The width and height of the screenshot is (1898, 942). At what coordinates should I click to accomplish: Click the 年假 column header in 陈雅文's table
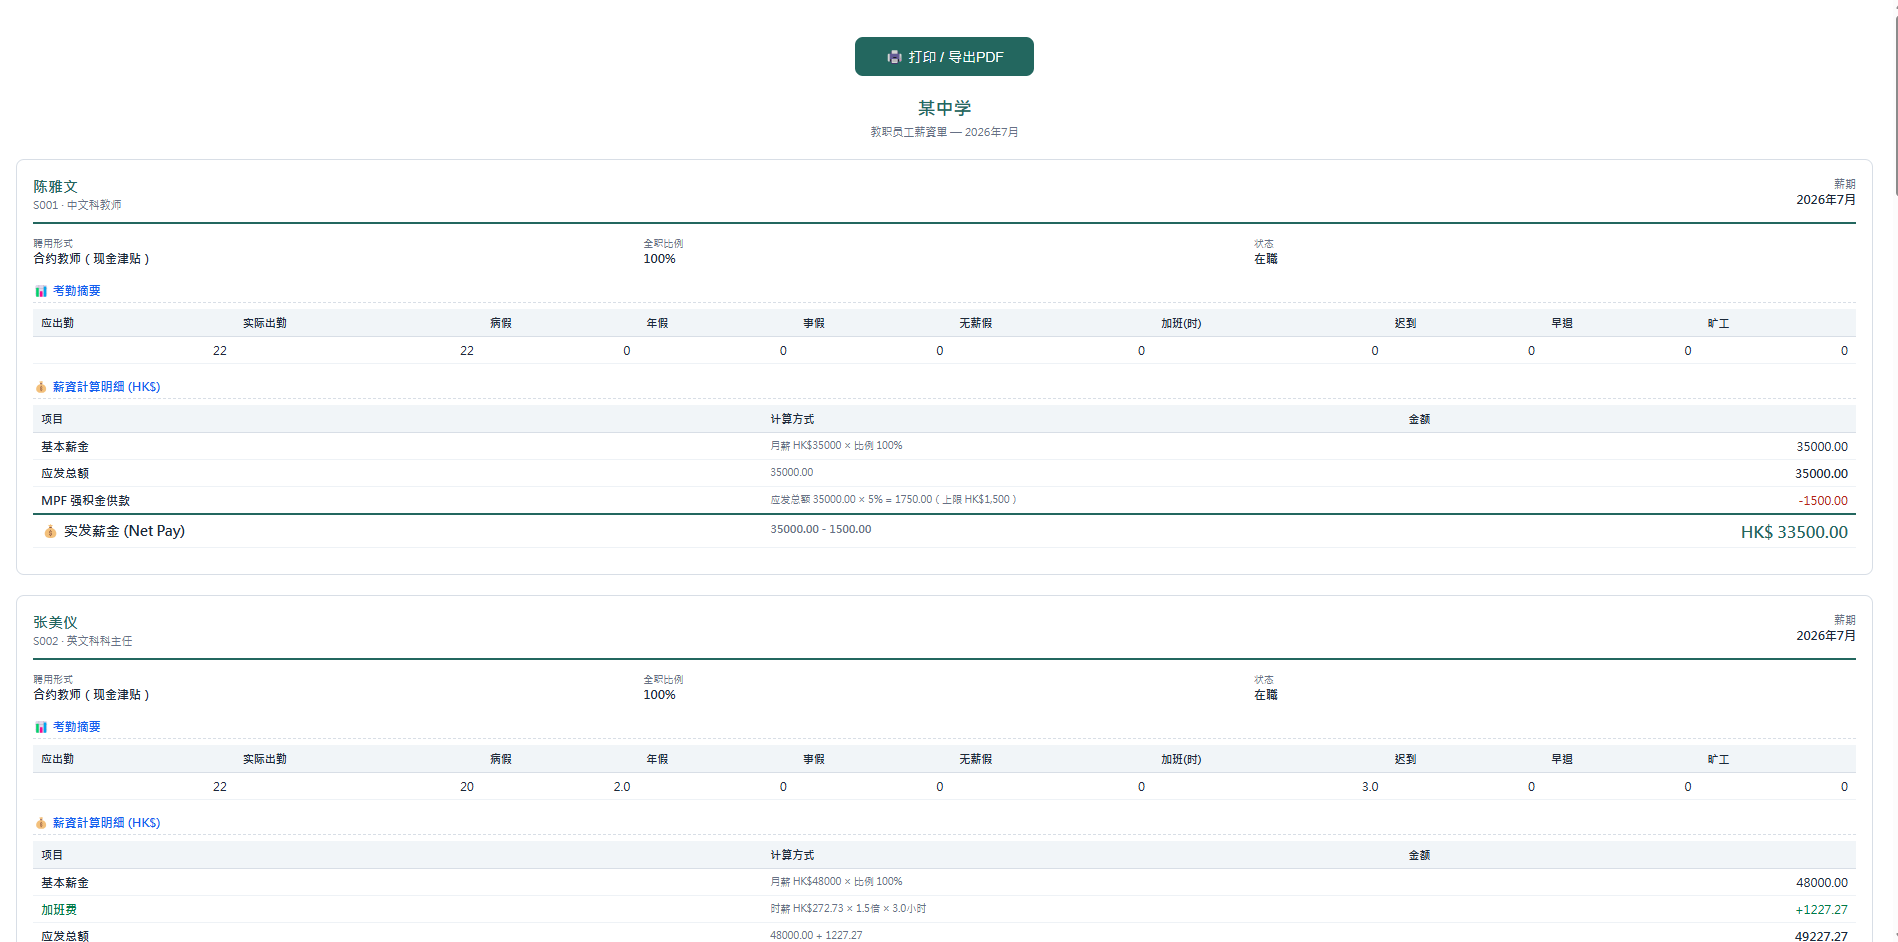tap(657, 323)
